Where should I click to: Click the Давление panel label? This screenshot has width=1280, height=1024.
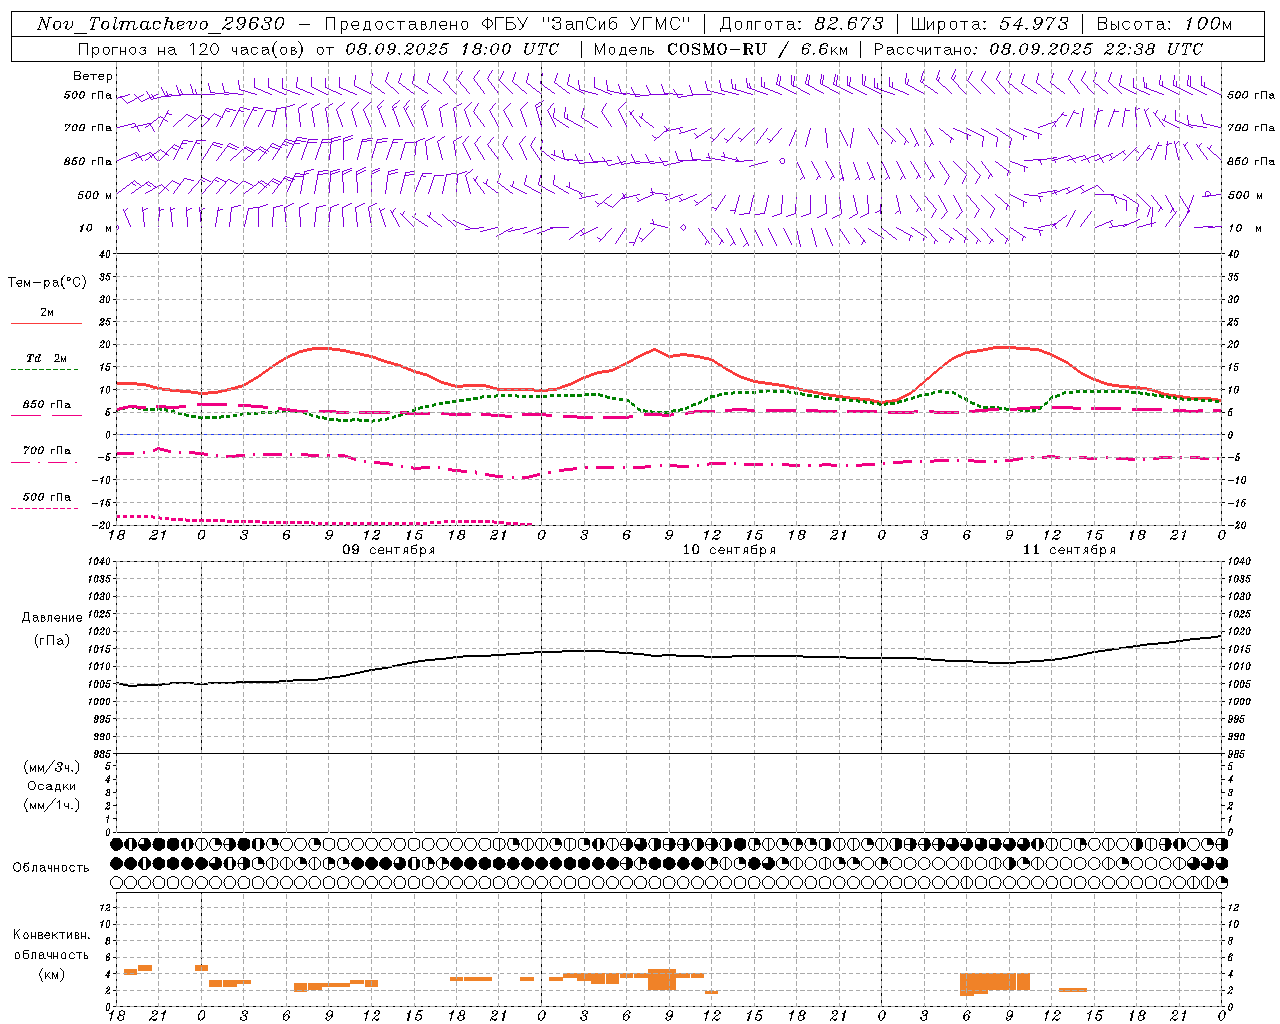pyautogui.click(x=52, y=618)
